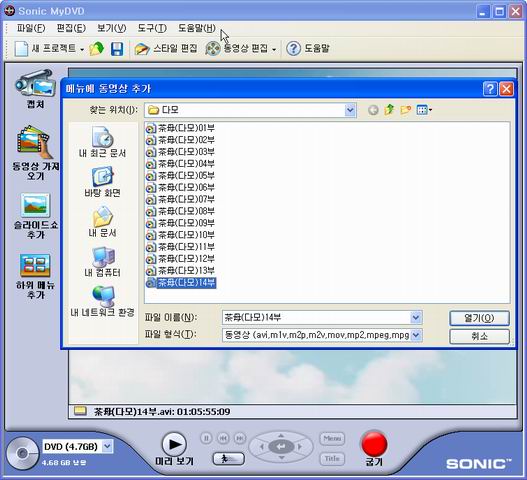Viewport: 527px width, 480px height.
Task: Save project using the floppy disk icon
Action: pos(117,49)
